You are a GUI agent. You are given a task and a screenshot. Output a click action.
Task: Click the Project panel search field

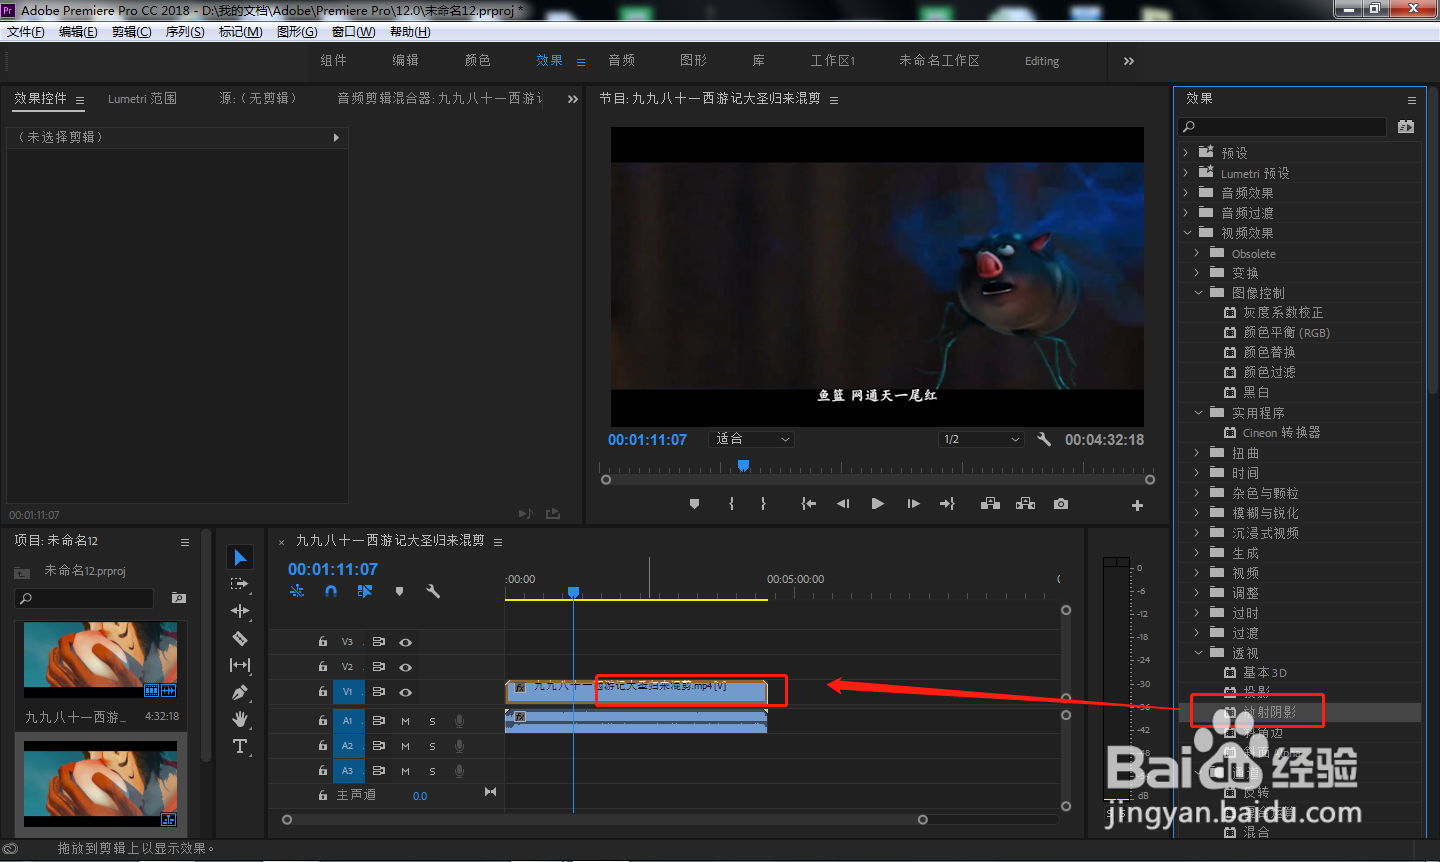[x=84, y=598]
